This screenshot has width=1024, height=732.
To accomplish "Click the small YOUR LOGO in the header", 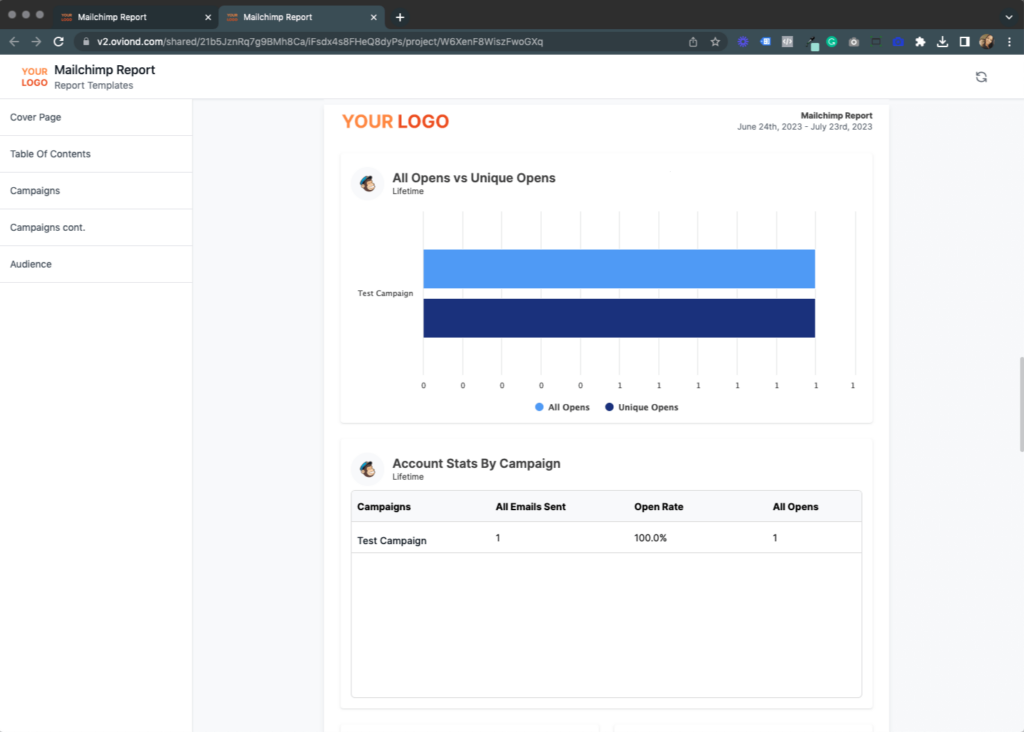I will [x=34, y=77].
